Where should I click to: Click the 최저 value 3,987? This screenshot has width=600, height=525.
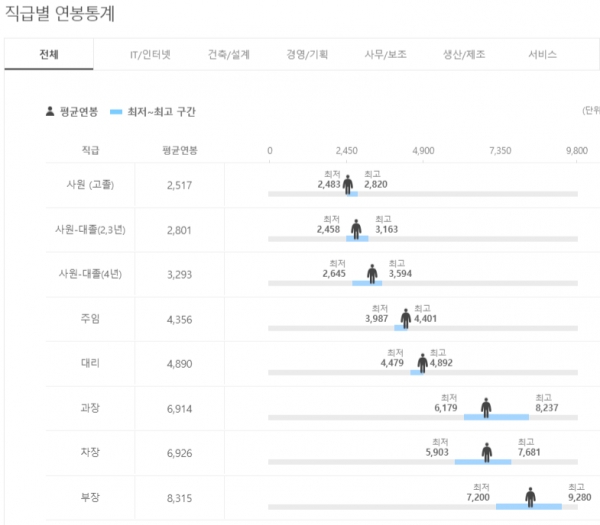pyautogui.click(x=377, y=319)
